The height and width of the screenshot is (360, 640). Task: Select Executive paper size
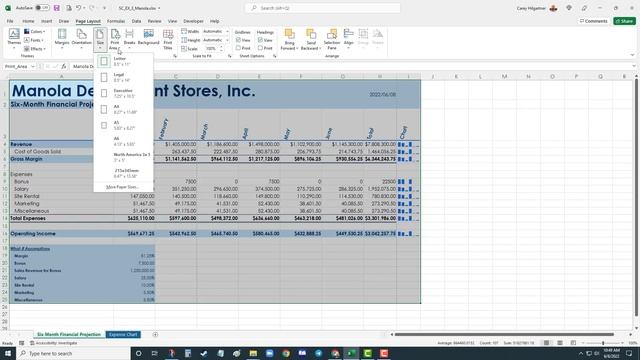[123, 93]
